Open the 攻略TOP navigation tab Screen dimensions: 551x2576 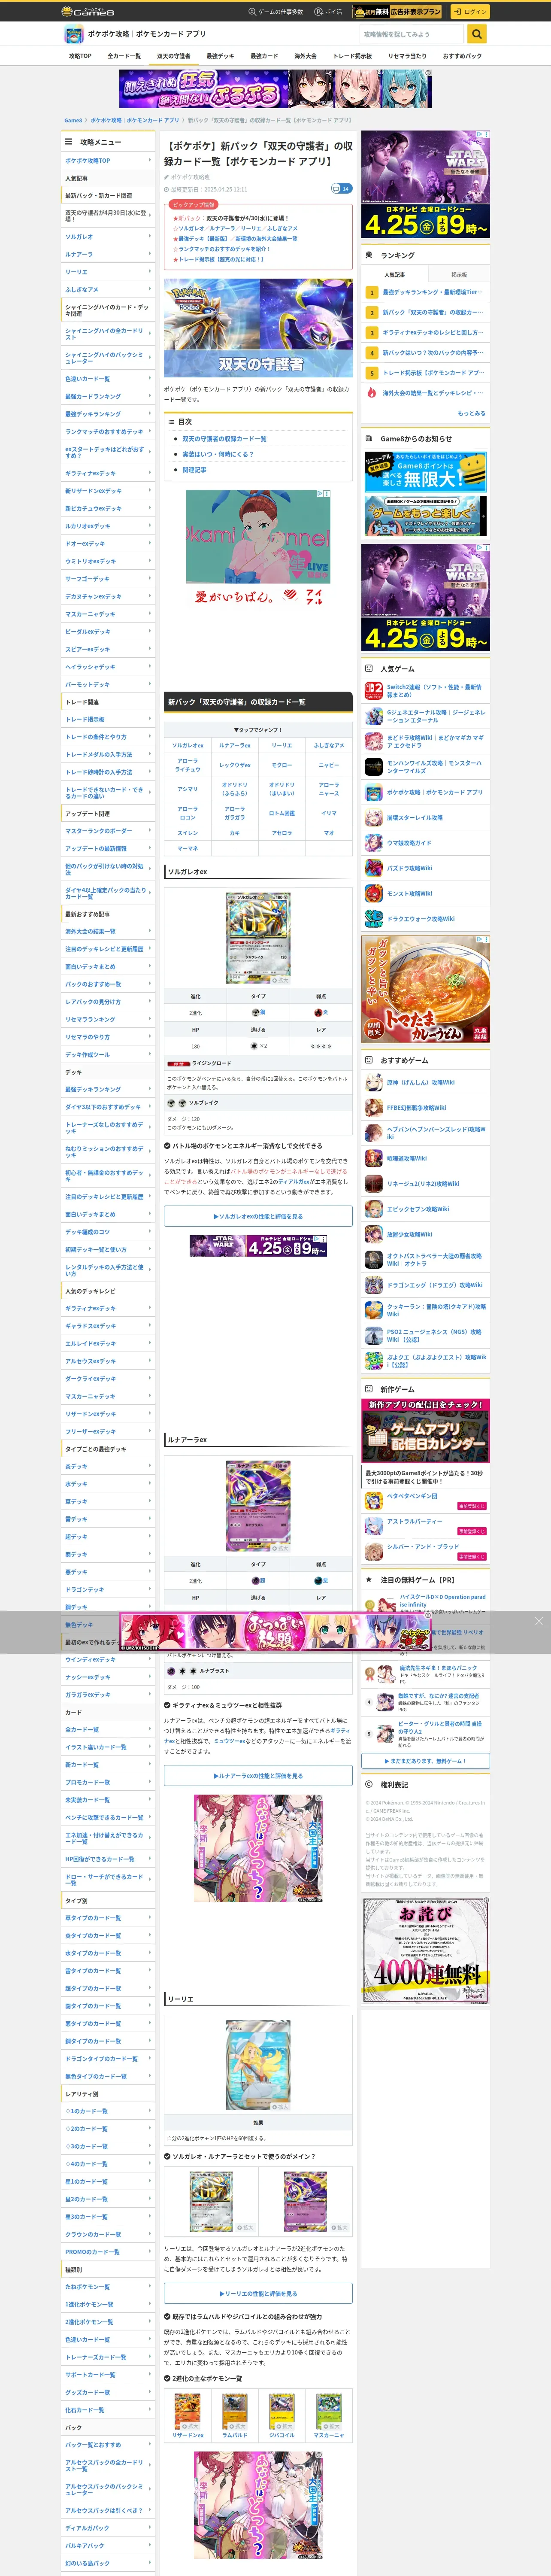80,56
